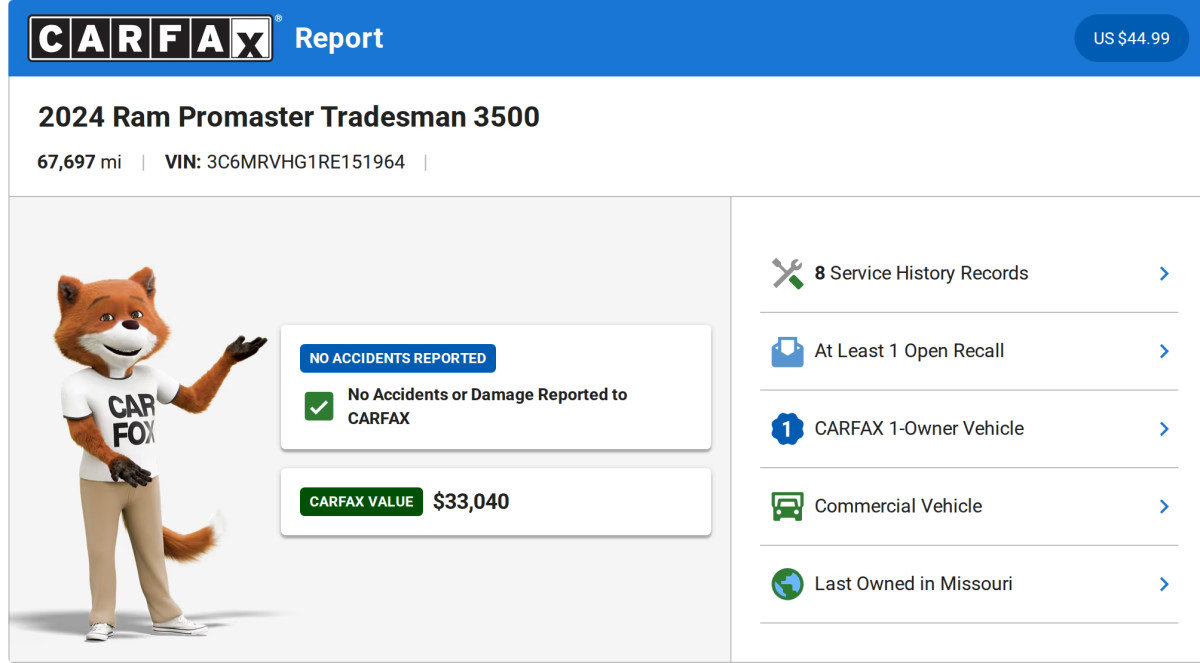Select the open recall briefcase icon
The height and width of the screenshot is (663, 1200).
[786, 351]
